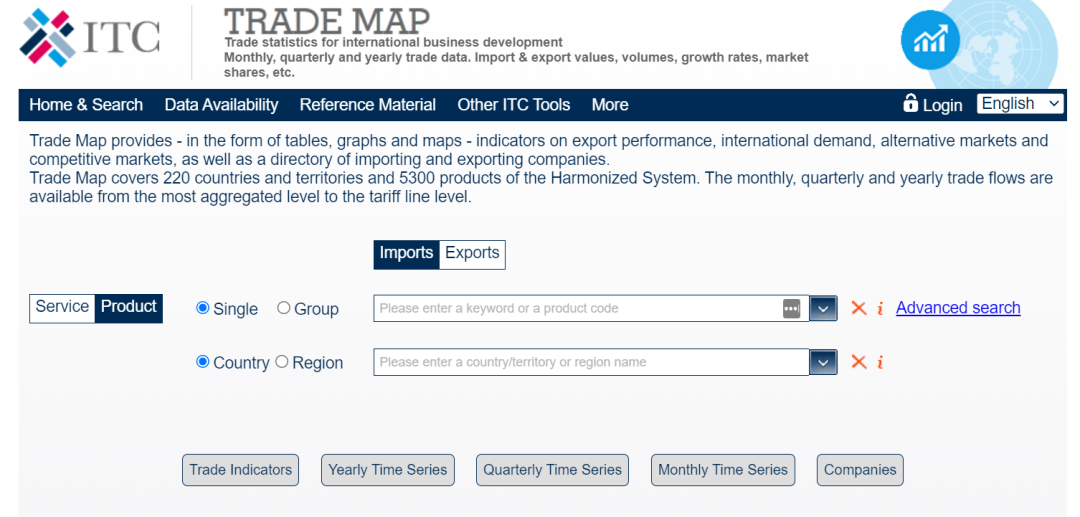Open the English language dropdown
This screenshot has height=517, width=1080.
click(1020, 104)
